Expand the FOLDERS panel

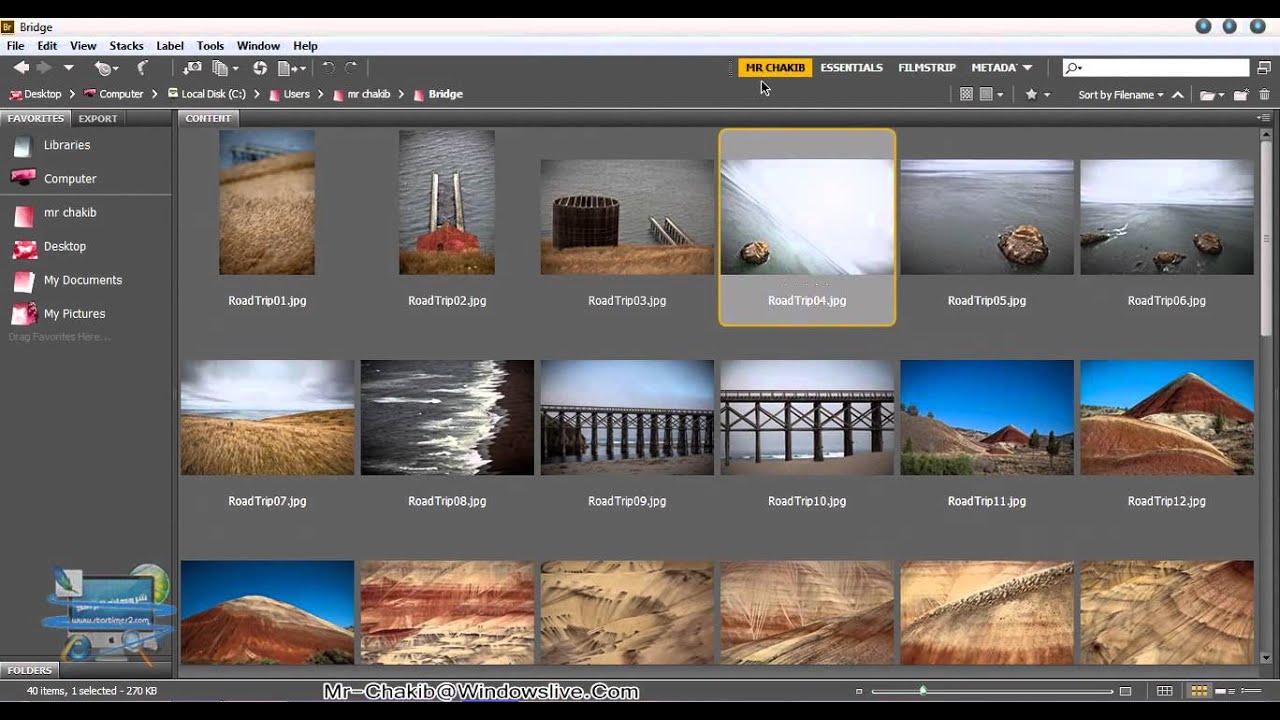point(29,670)
